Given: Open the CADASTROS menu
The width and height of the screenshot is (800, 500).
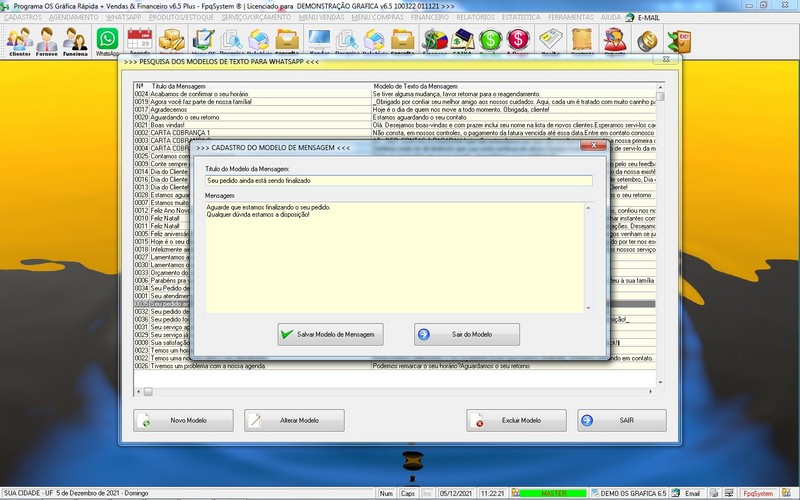Looking at the screenshot, I should pyautogui.click(x=22, y=17).
